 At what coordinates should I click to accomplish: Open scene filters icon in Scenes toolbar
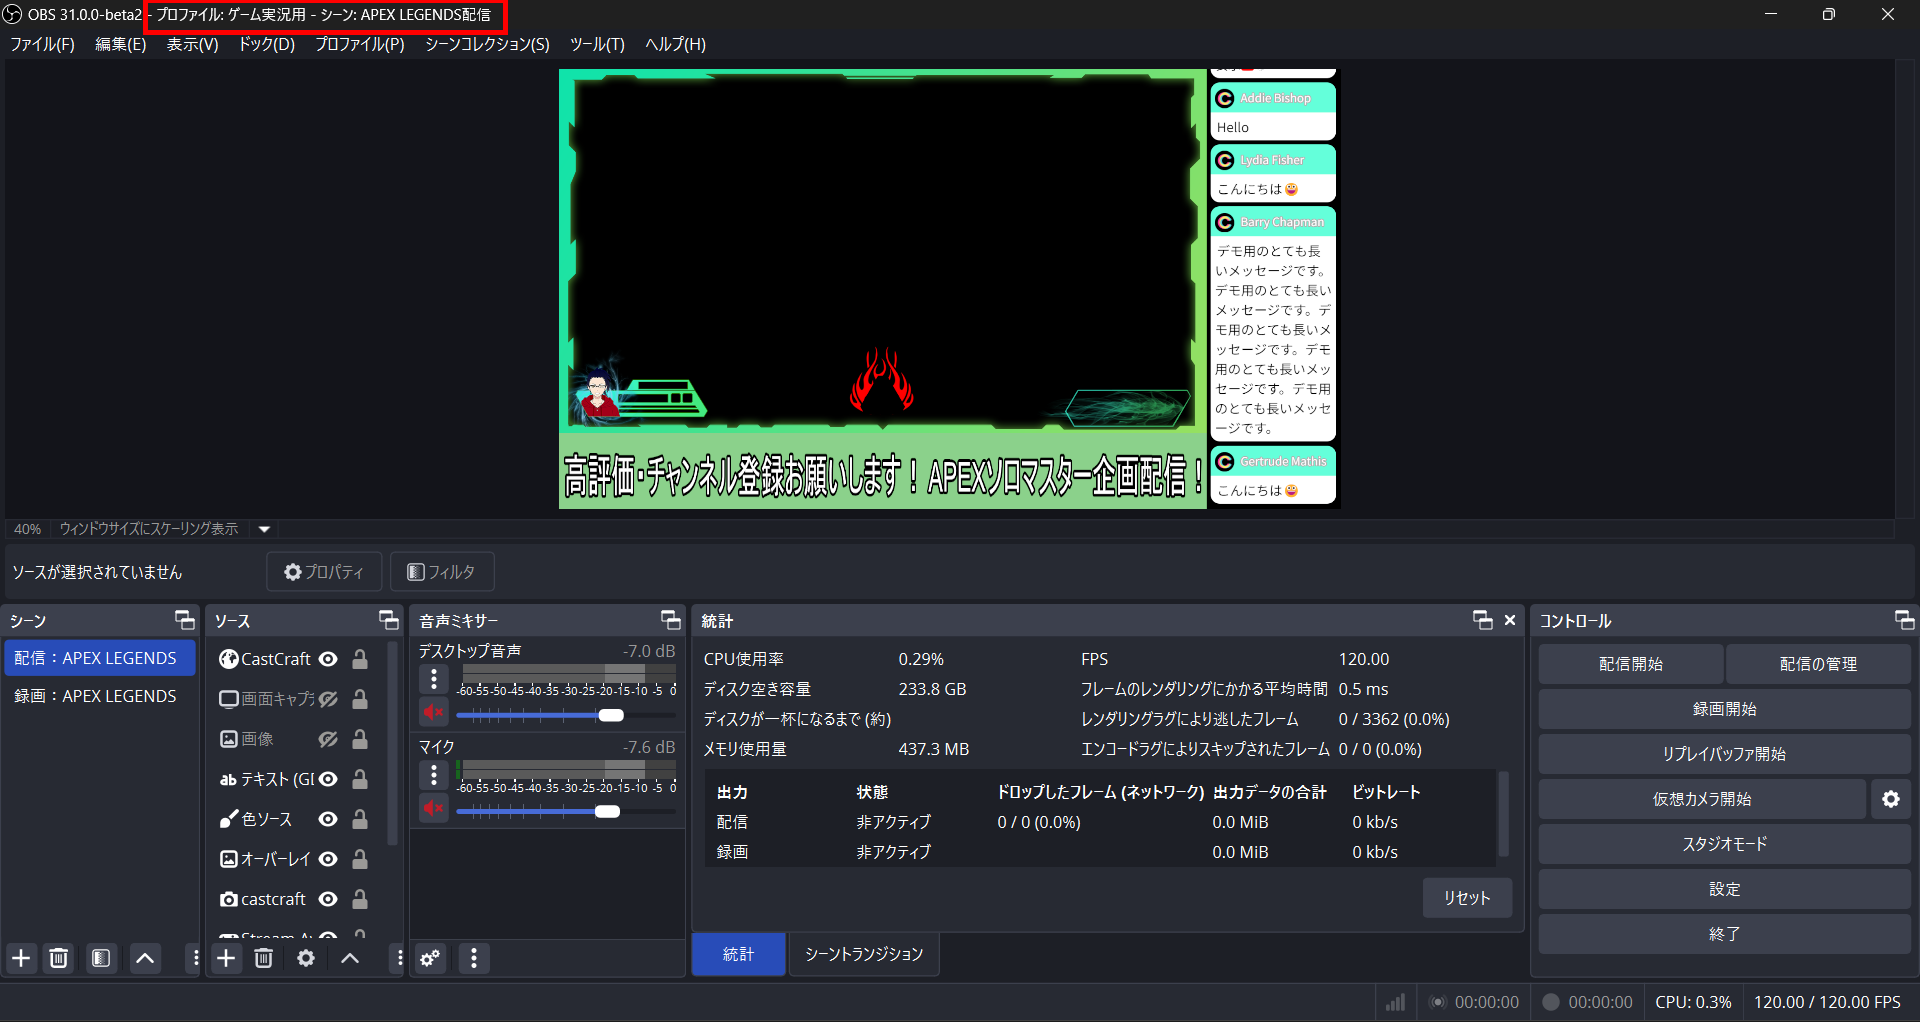click(x=101, y=958)
